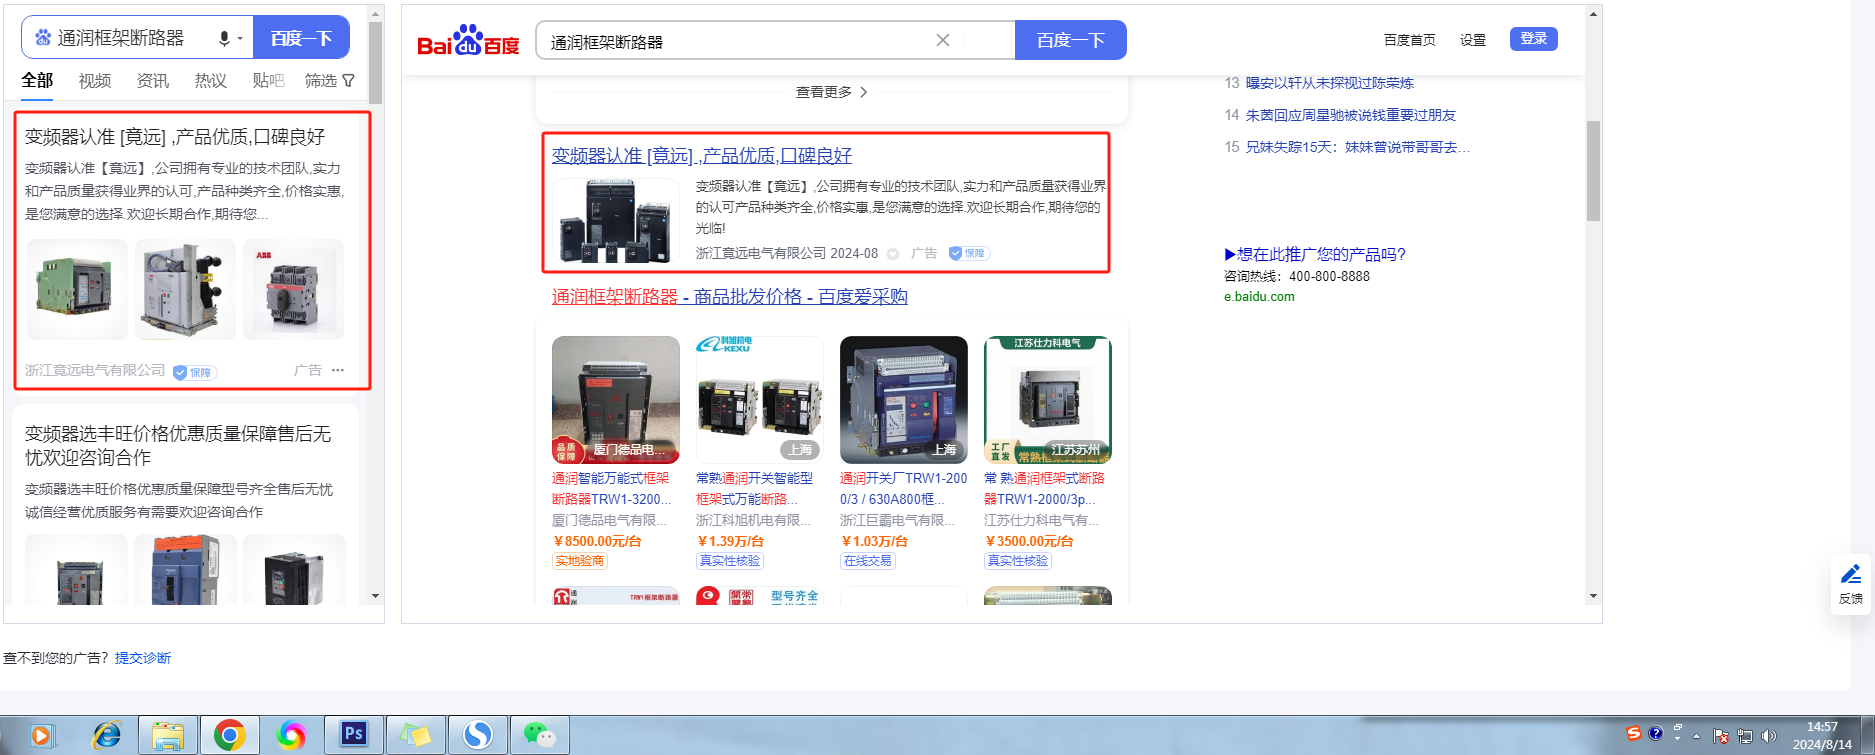Image resolution: width=1875 pixels, height=755 pixels.
Task: Open Photoshop from the taskbar
Action: point(353,735)
